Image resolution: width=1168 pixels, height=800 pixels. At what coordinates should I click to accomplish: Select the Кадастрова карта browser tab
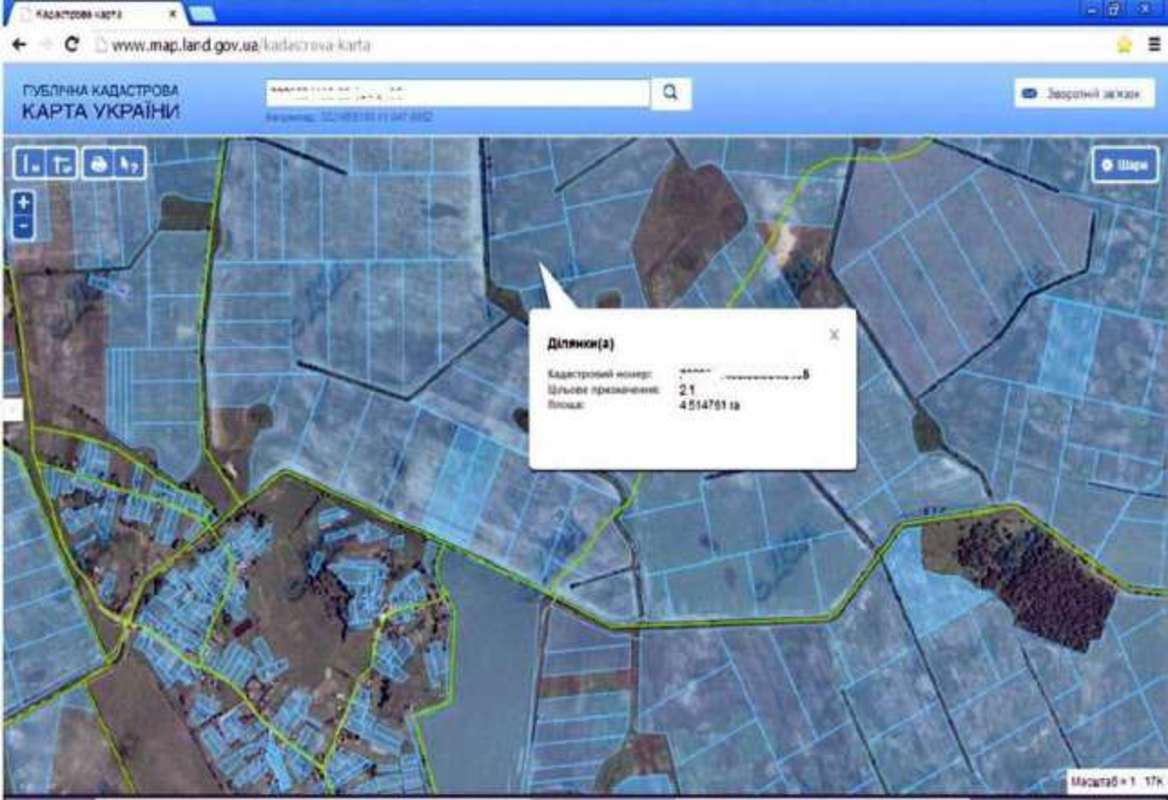point(95,15)
